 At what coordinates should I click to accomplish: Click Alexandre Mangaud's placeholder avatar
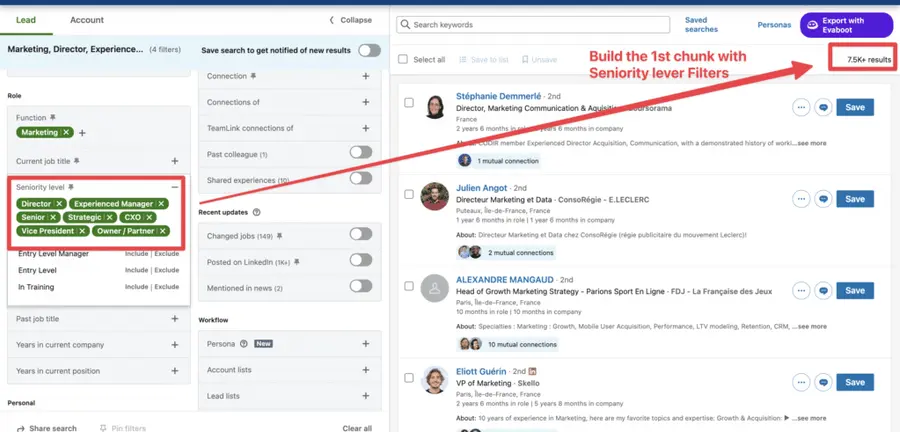(x=435, y=288)
